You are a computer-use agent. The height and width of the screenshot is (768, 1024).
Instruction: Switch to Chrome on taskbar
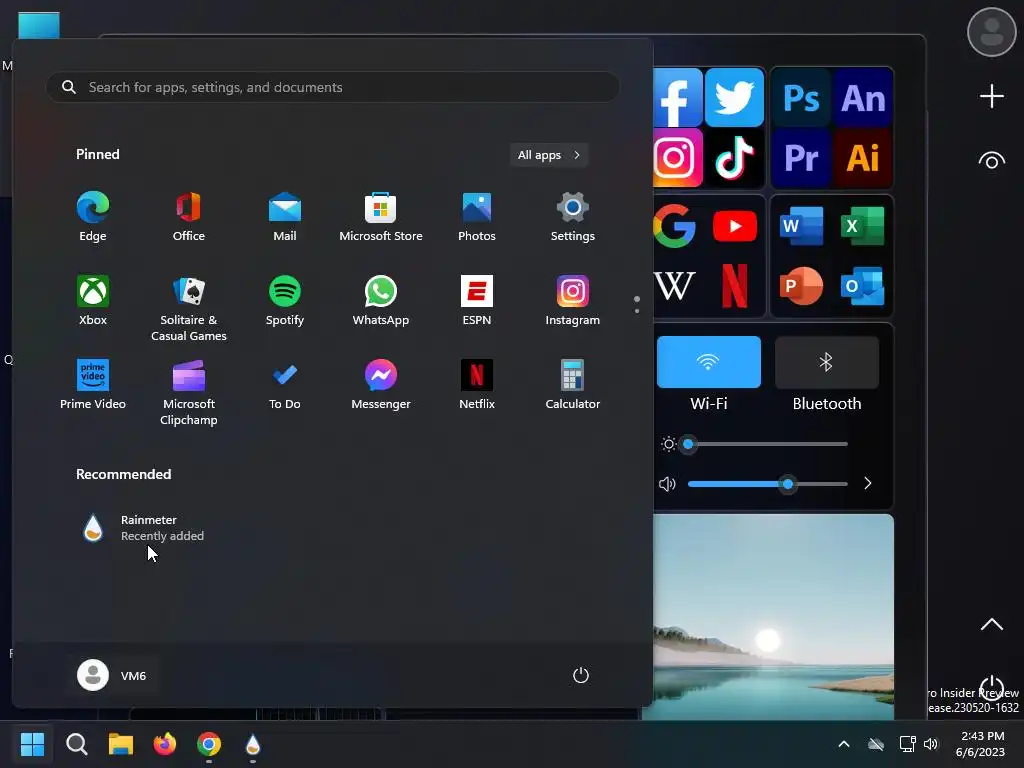tap(209, 744)
